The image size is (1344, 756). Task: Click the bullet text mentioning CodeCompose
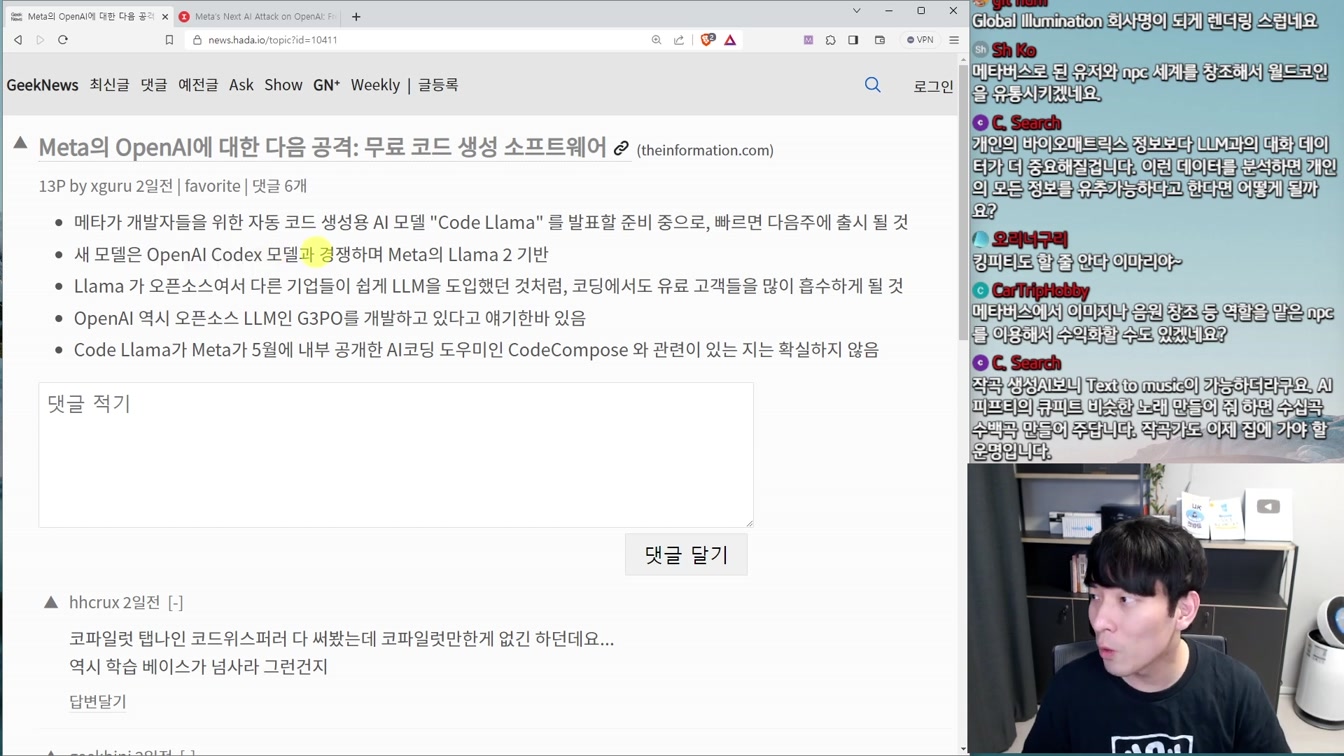476,350
